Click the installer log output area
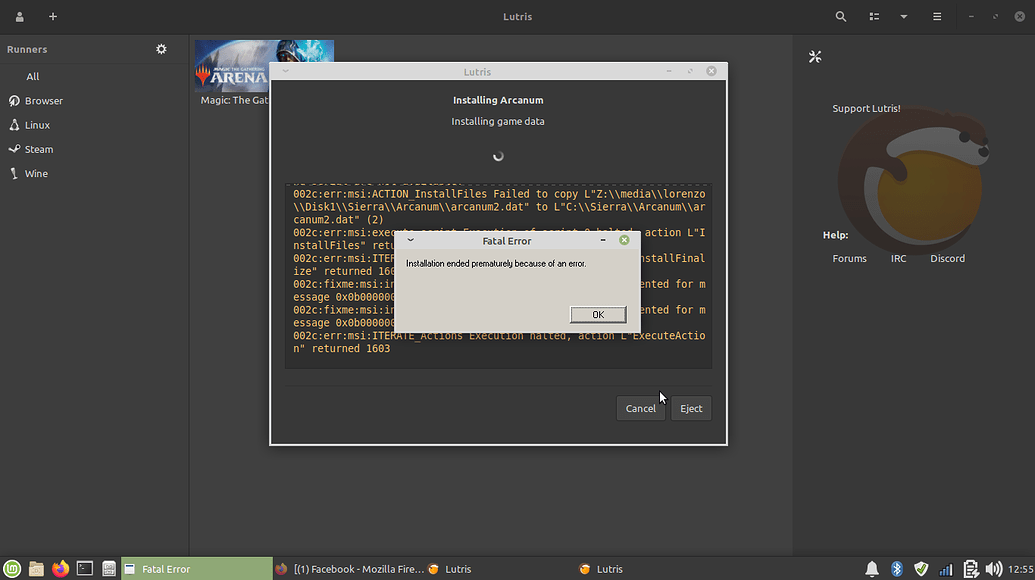1035x580 pixels. 498,276
